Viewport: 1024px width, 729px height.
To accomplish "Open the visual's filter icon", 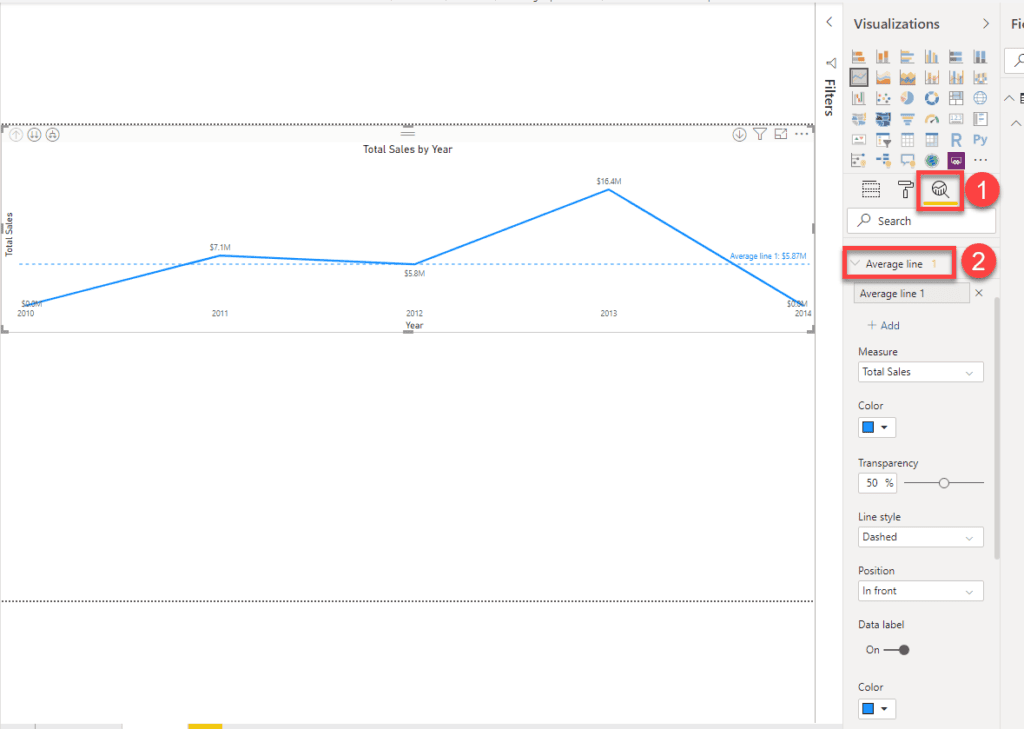I will point(760,134).
